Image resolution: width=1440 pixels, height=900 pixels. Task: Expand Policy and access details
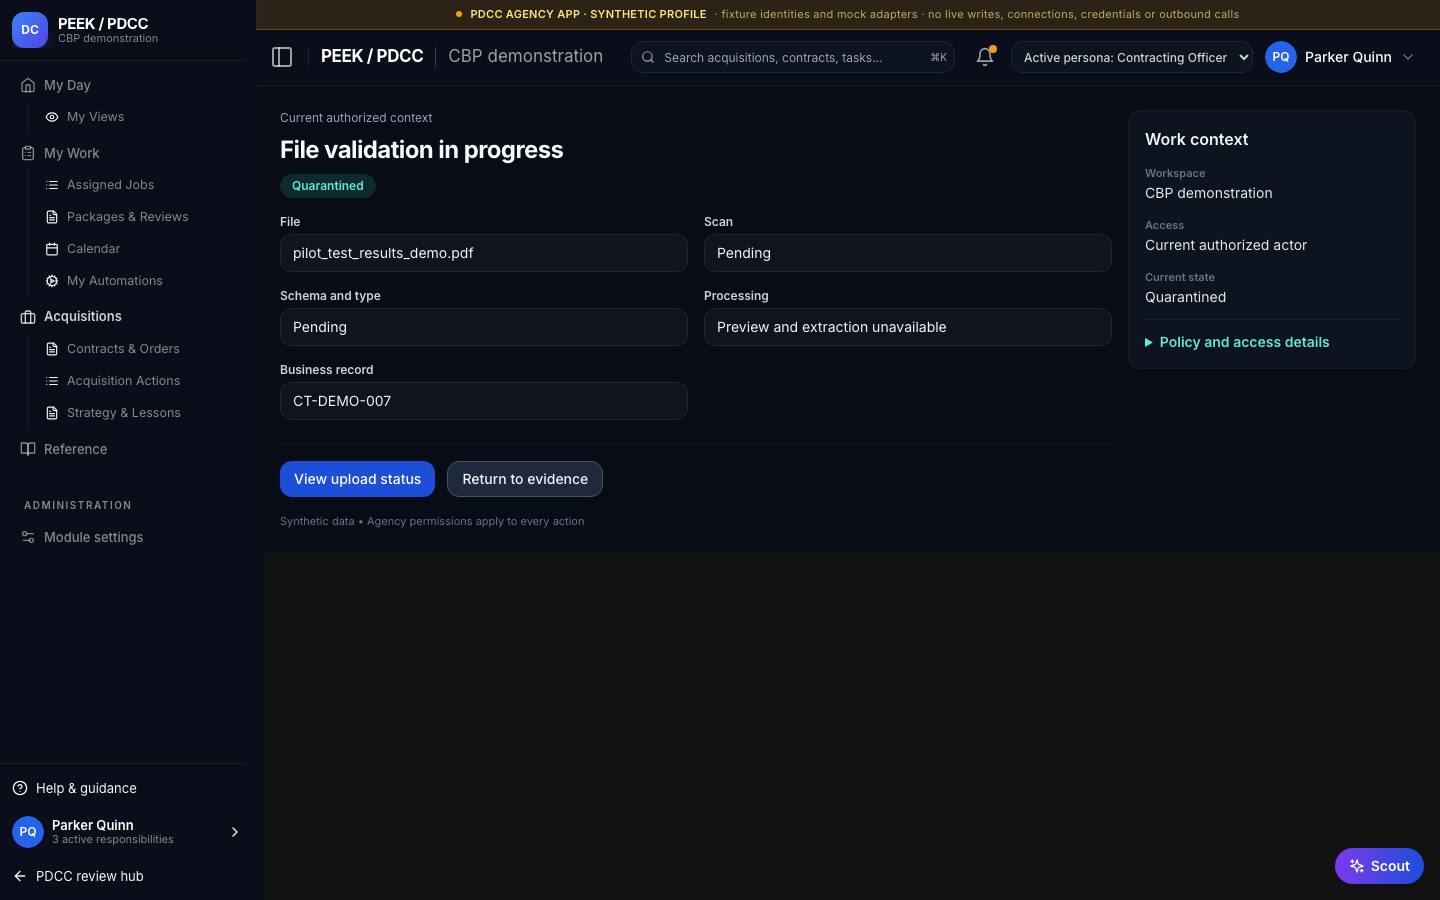[1237, 342]
